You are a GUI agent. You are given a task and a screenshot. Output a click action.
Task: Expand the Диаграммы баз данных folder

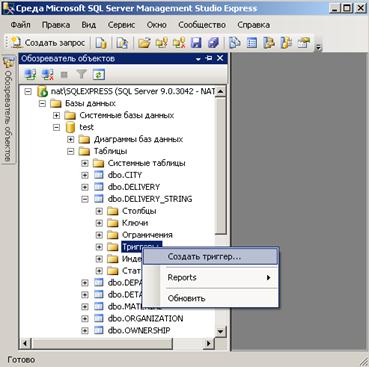tap(70, 139)
